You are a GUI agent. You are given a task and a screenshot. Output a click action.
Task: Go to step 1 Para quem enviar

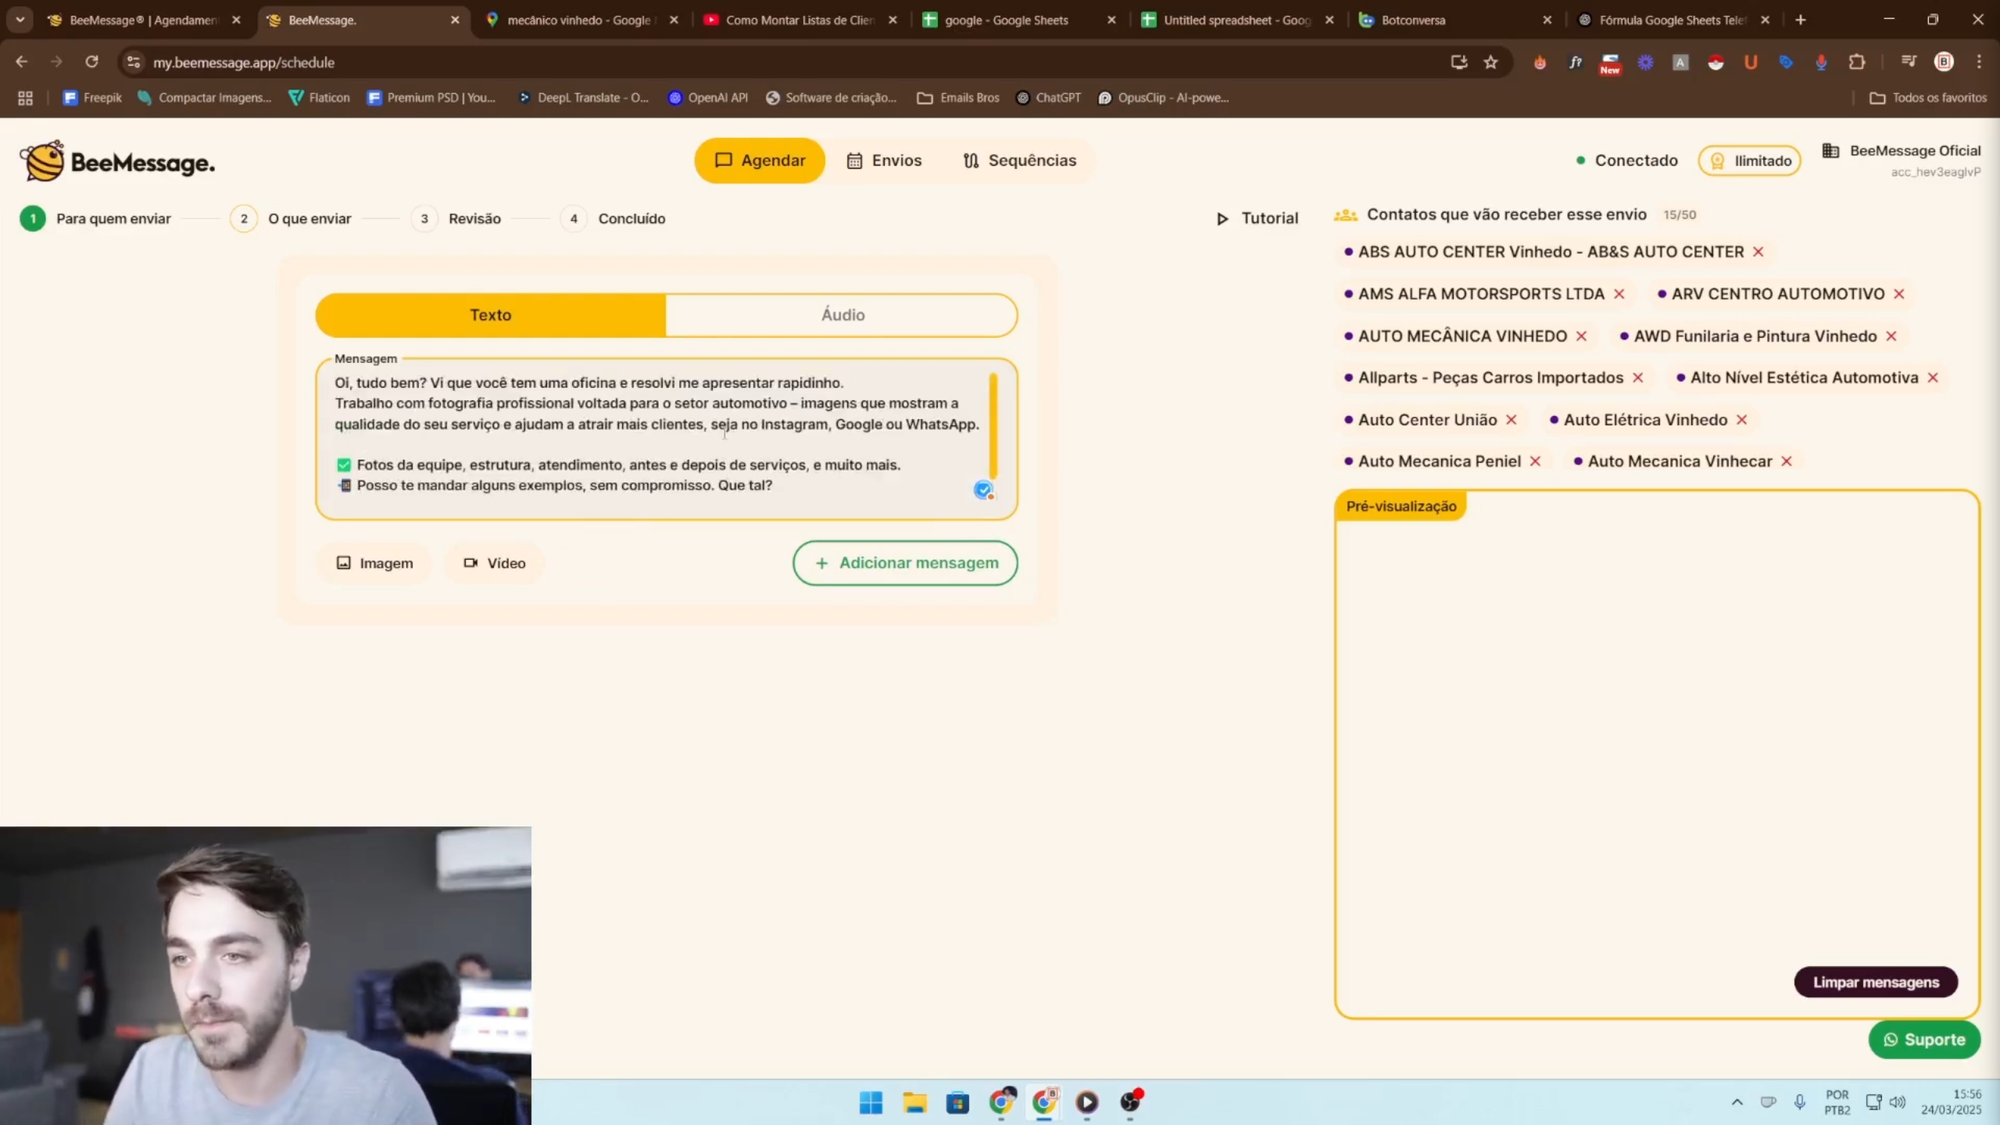(95, 218)
